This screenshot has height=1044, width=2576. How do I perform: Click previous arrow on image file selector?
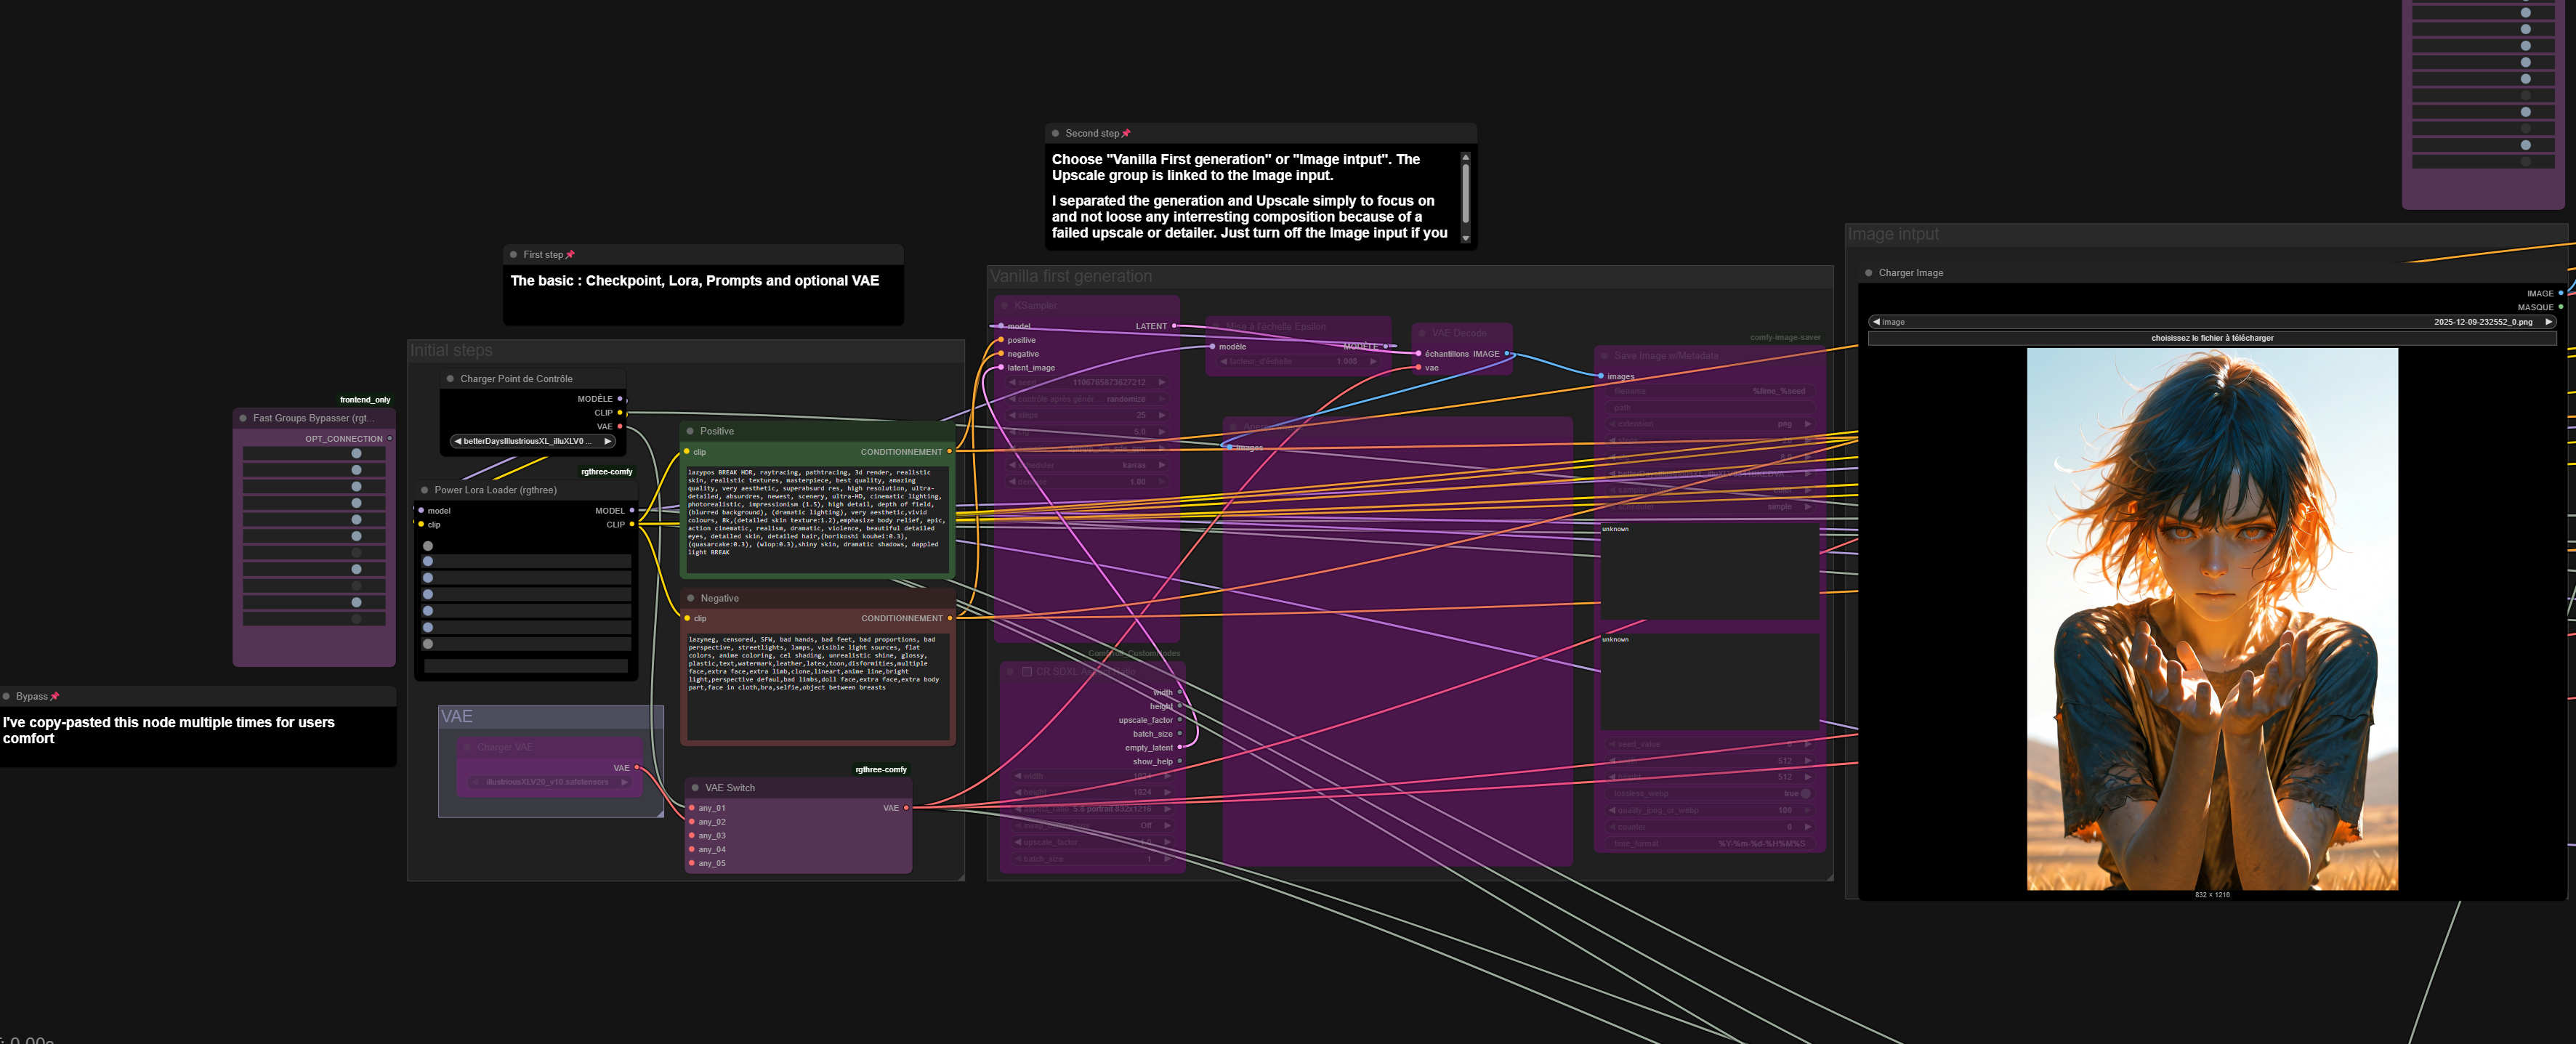point(1877,322)
